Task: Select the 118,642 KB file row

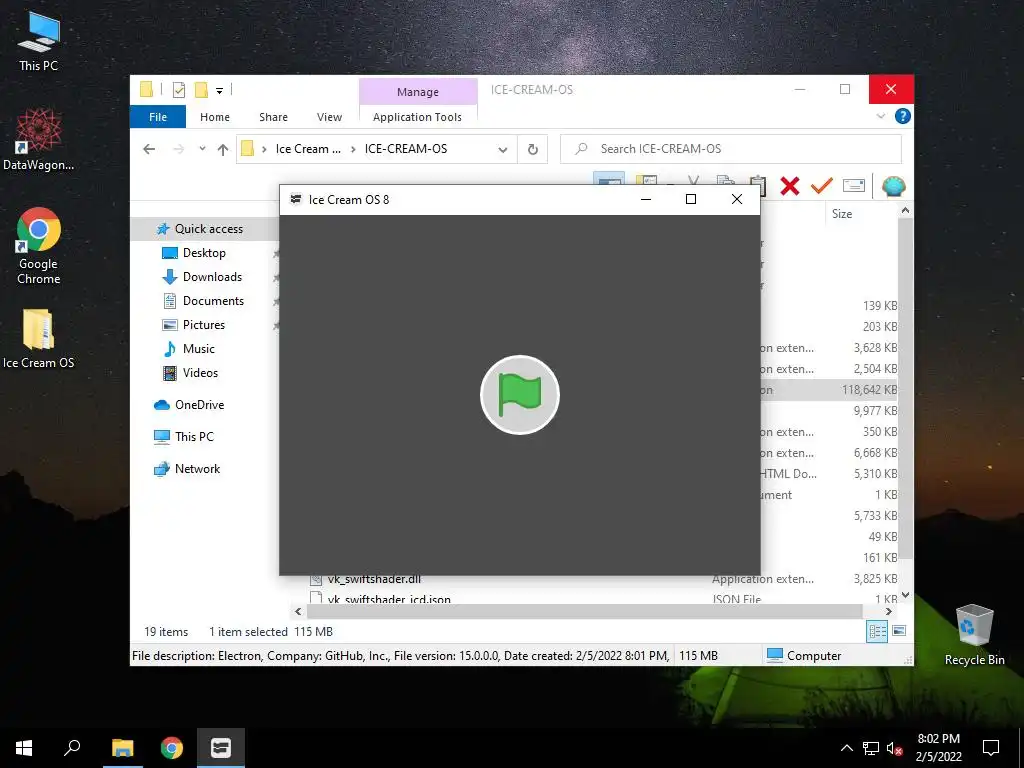Action: point(829,390)
